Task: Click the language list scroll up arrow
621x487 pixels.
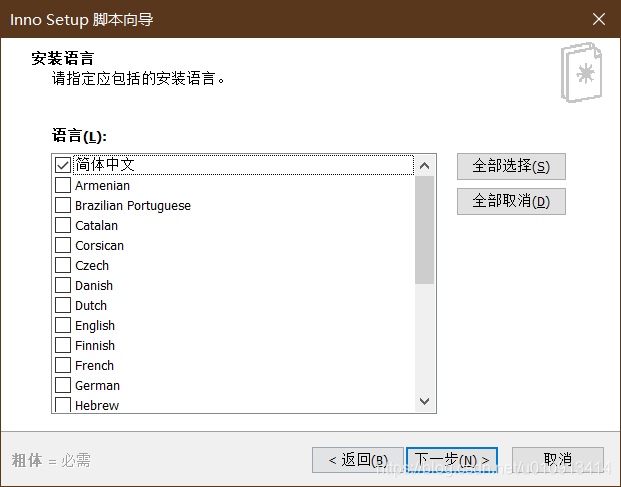Action: click(x=425, y=166)
